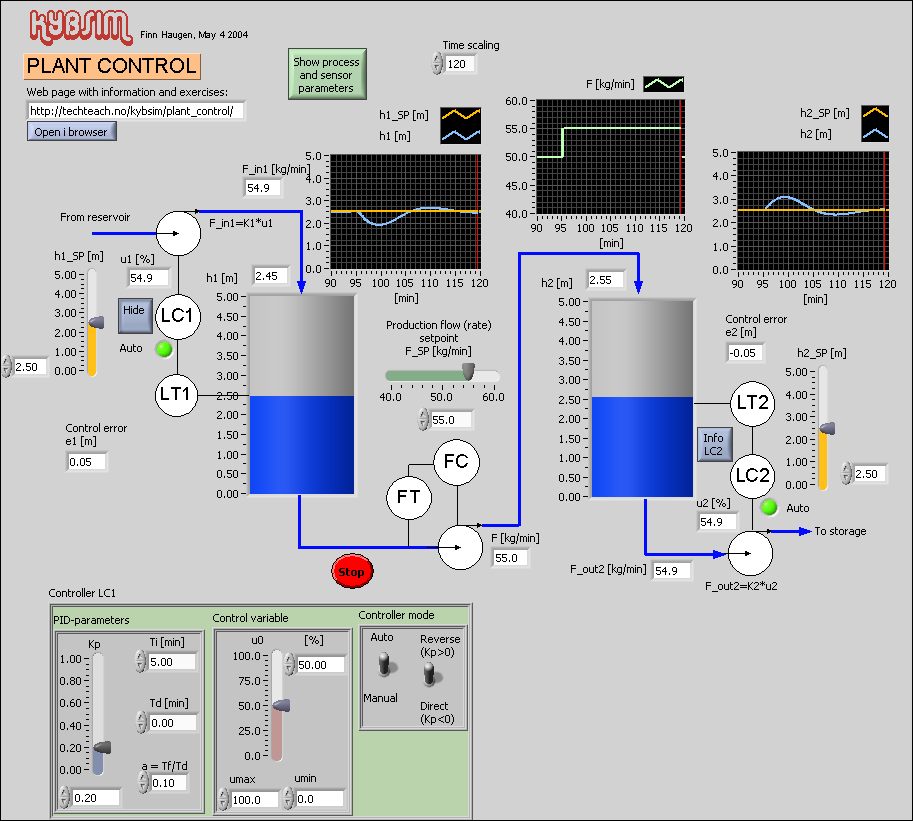Click the LT1 level transmitter icon
913x821 pixels.
point(177,395)
